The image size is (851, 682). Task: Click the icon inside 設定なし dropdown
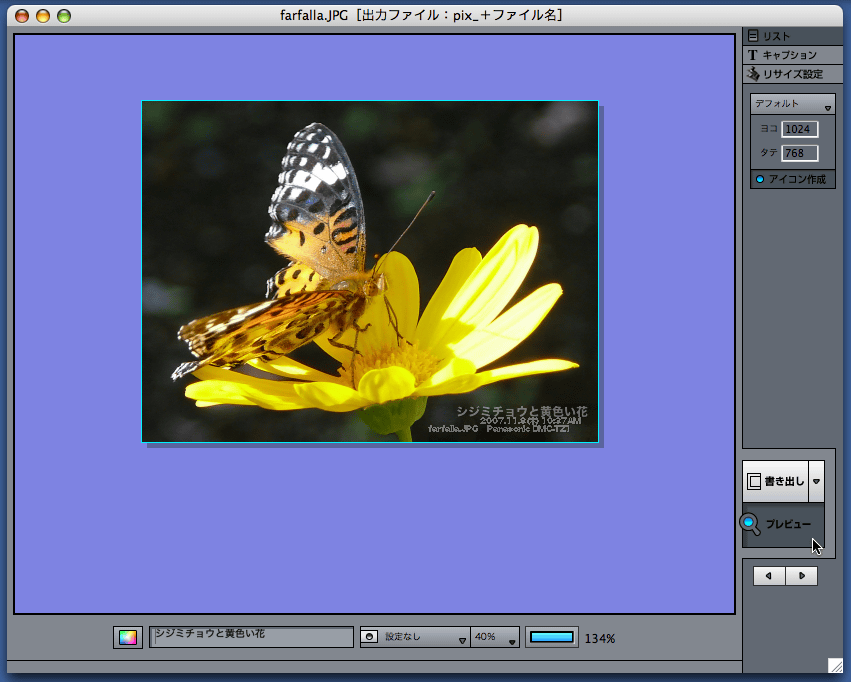(x=369, y=636)
